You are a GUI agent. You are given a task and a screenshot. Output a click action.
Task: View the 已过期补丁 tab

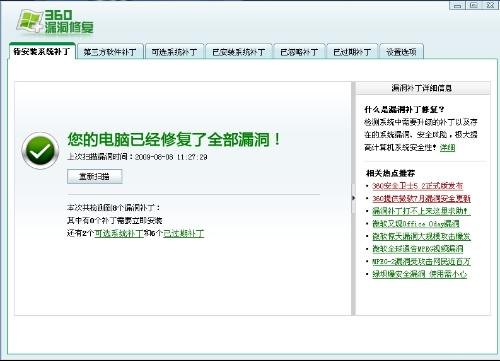(x=352, y=52)
